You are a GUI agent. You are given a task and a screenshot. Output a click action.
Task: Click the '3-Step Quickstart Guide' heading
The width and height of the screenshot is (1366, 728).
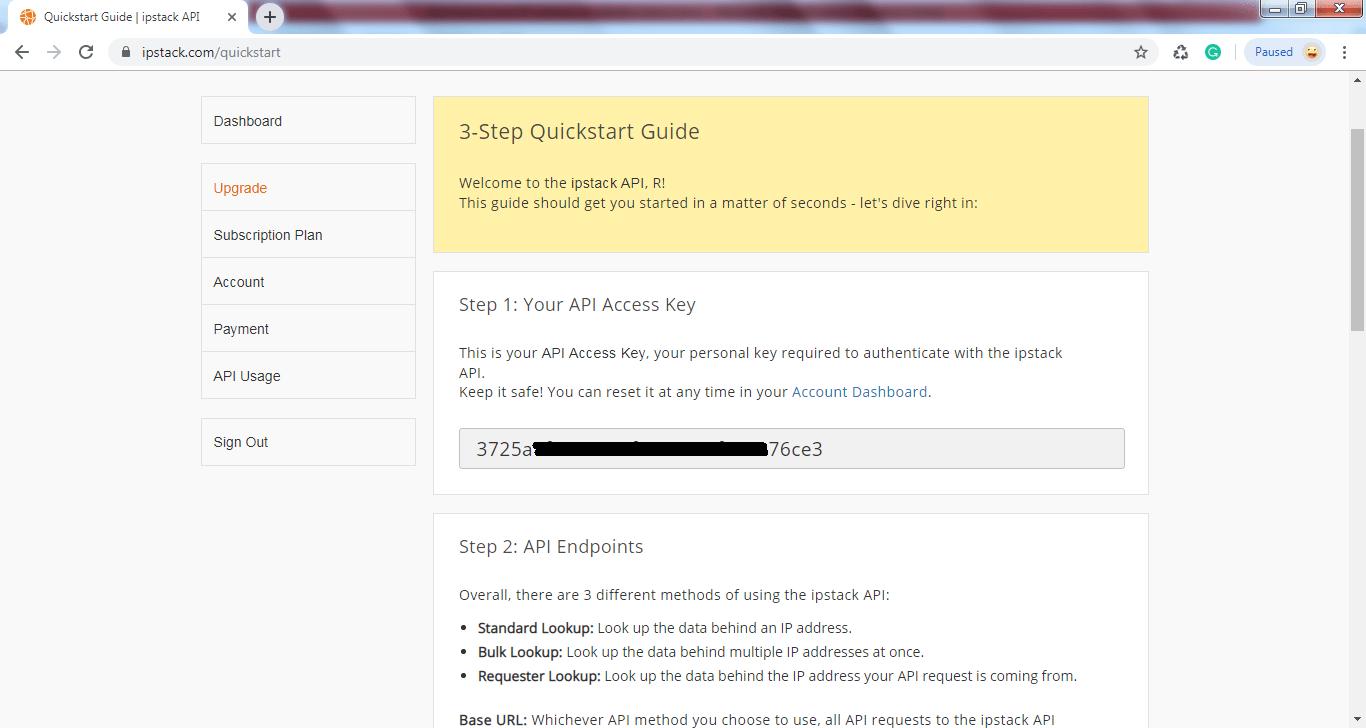click(579, 131)
